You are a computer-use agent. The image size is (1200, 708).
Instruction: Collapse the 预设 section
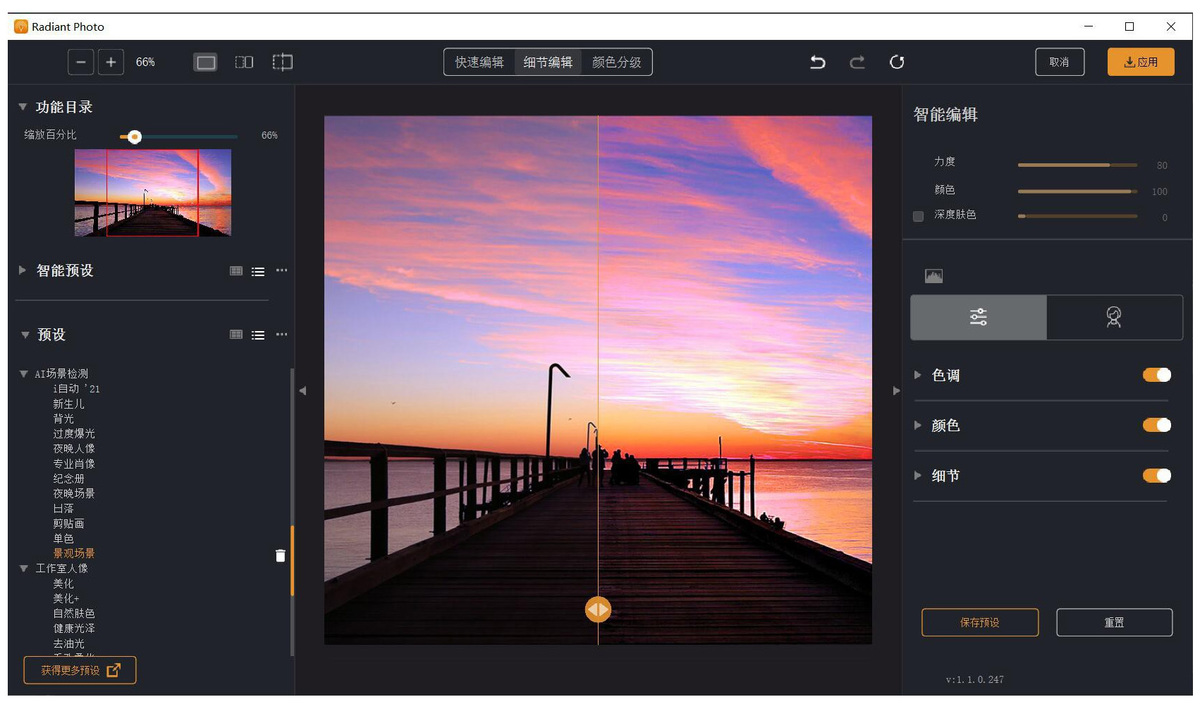click(x=23, y=335)
